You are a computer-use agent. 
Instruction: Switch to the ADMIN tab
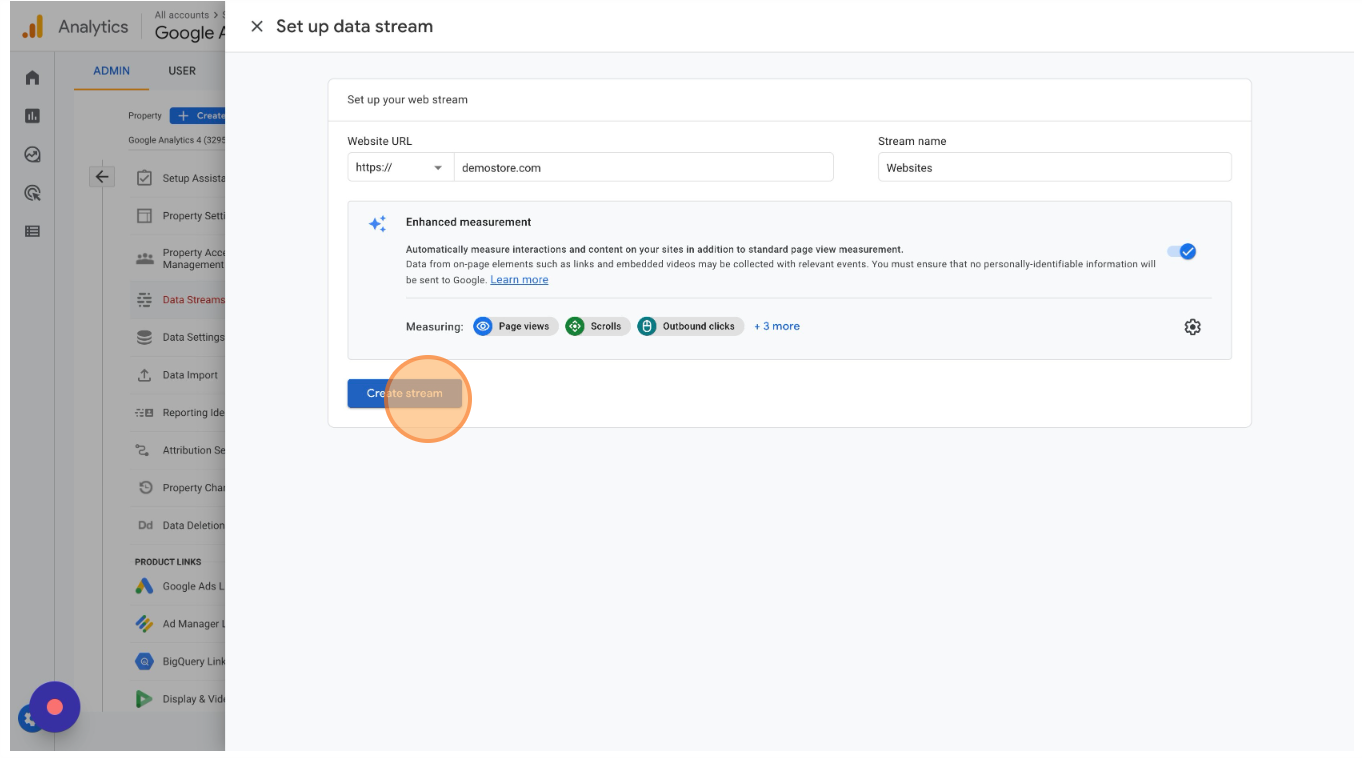[x=112, y=71]
